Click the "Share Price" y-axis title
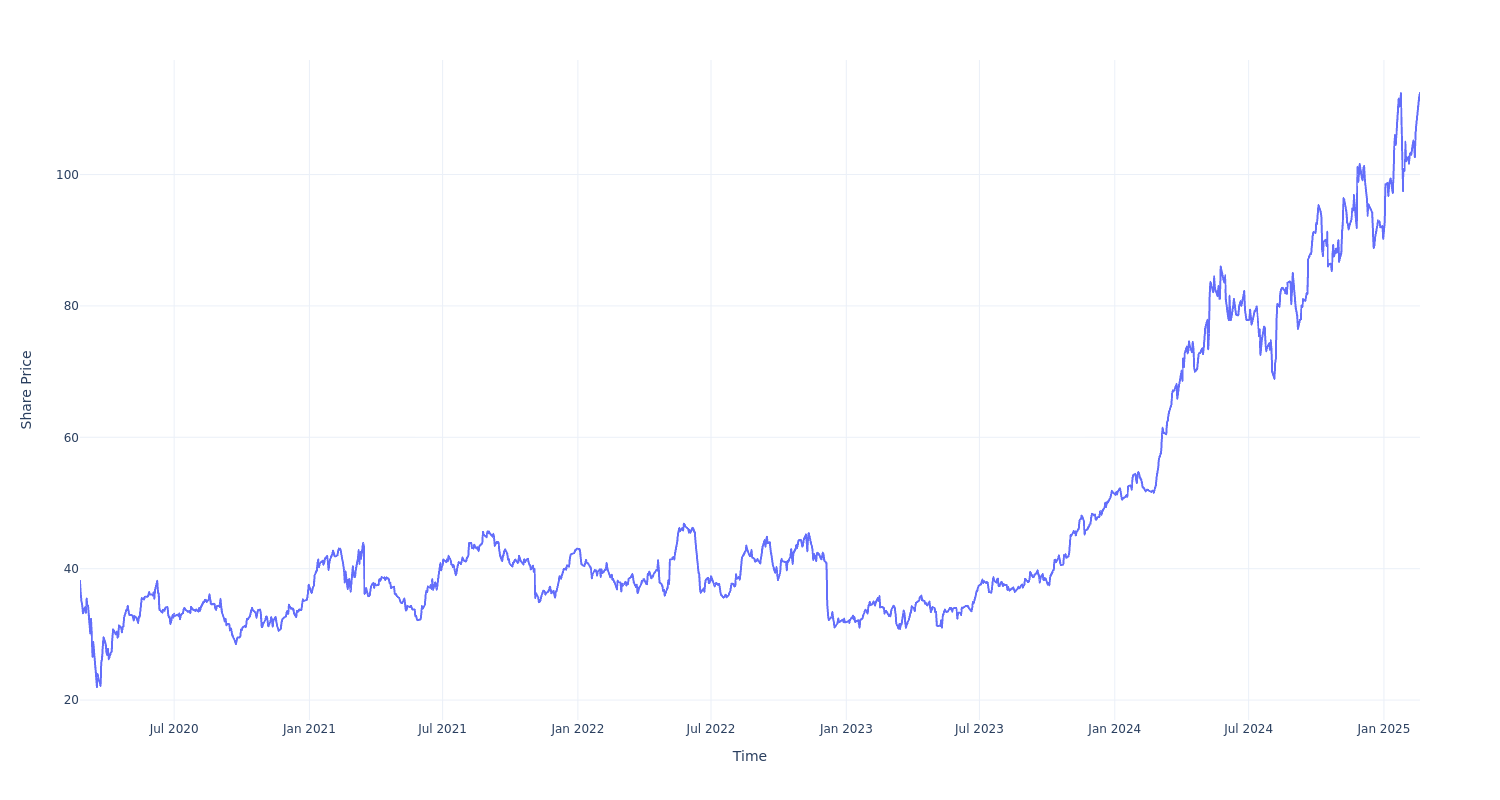 pos(27,390)
